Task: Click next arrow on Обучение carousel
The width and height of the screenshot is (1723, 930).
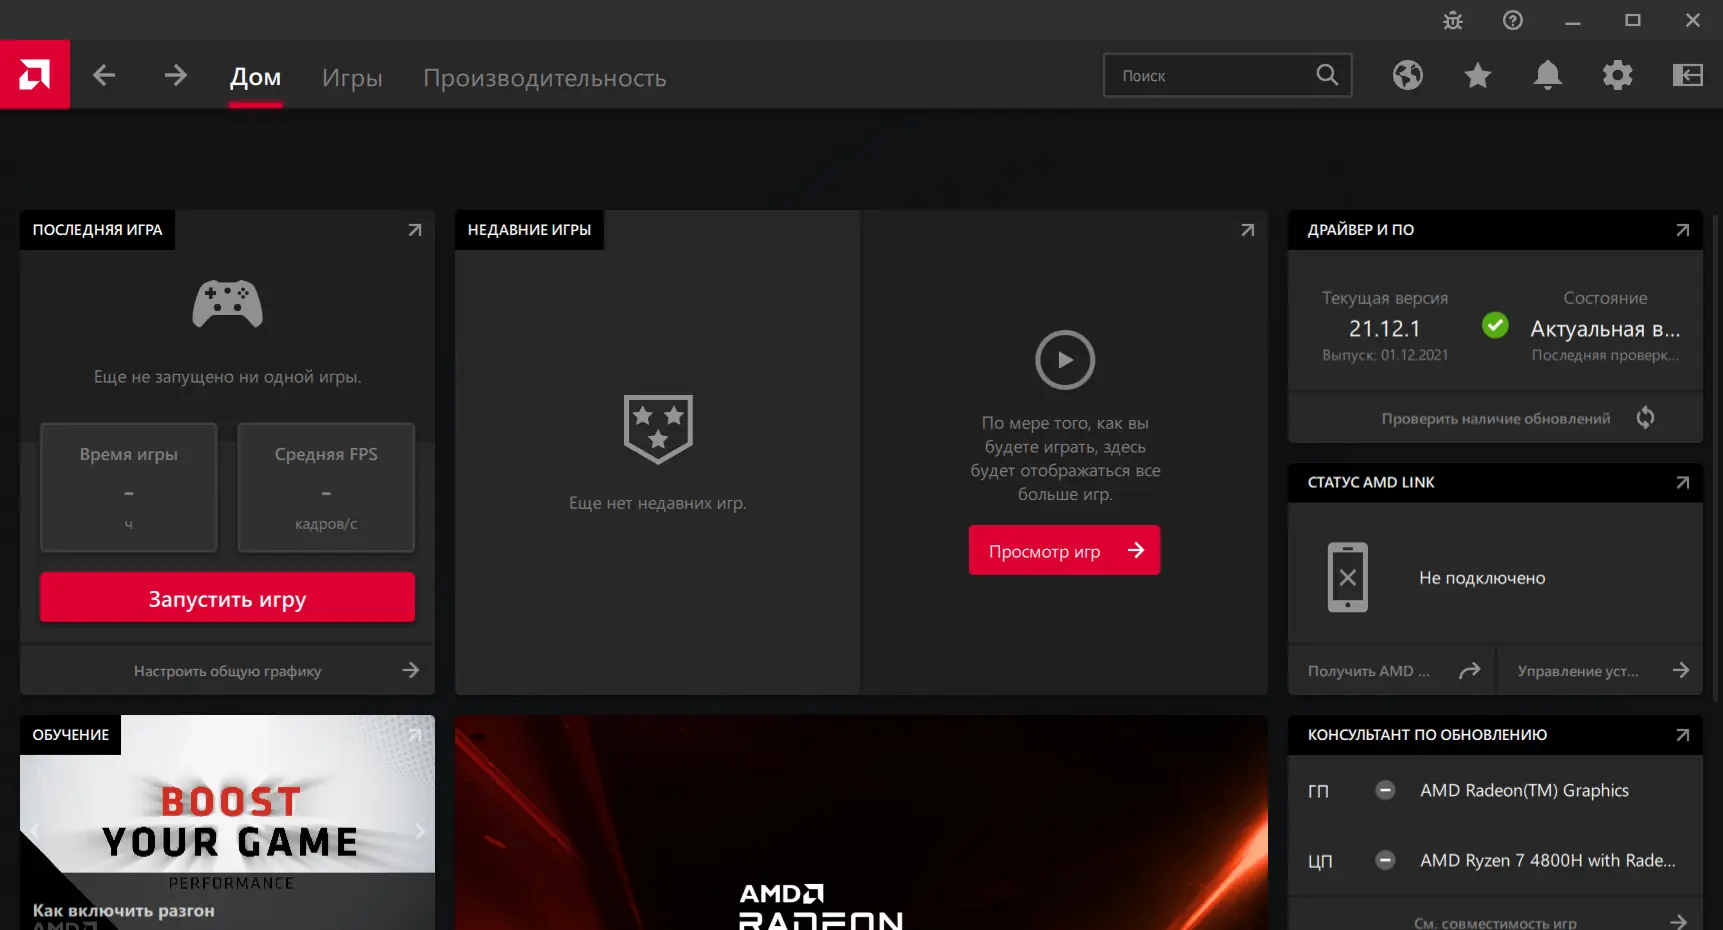Action: [419, 830]
